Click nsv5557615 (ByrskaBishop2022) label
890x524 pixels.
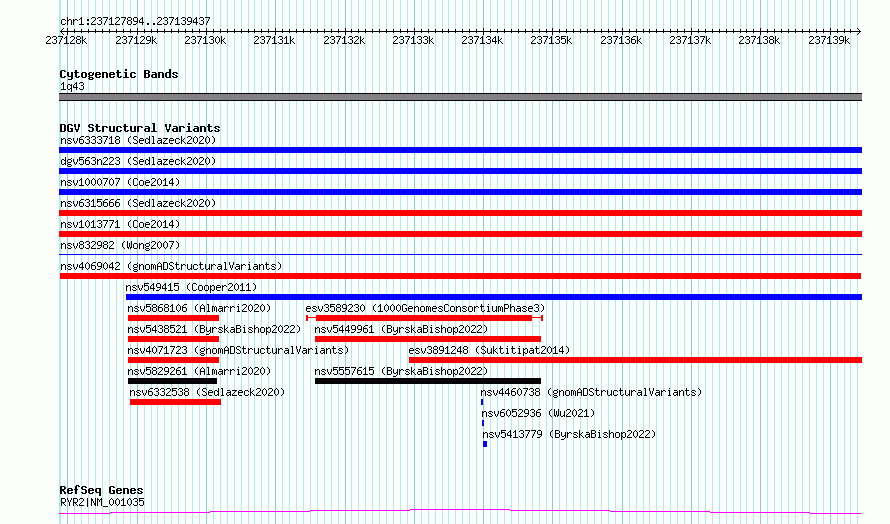(401, 371)
